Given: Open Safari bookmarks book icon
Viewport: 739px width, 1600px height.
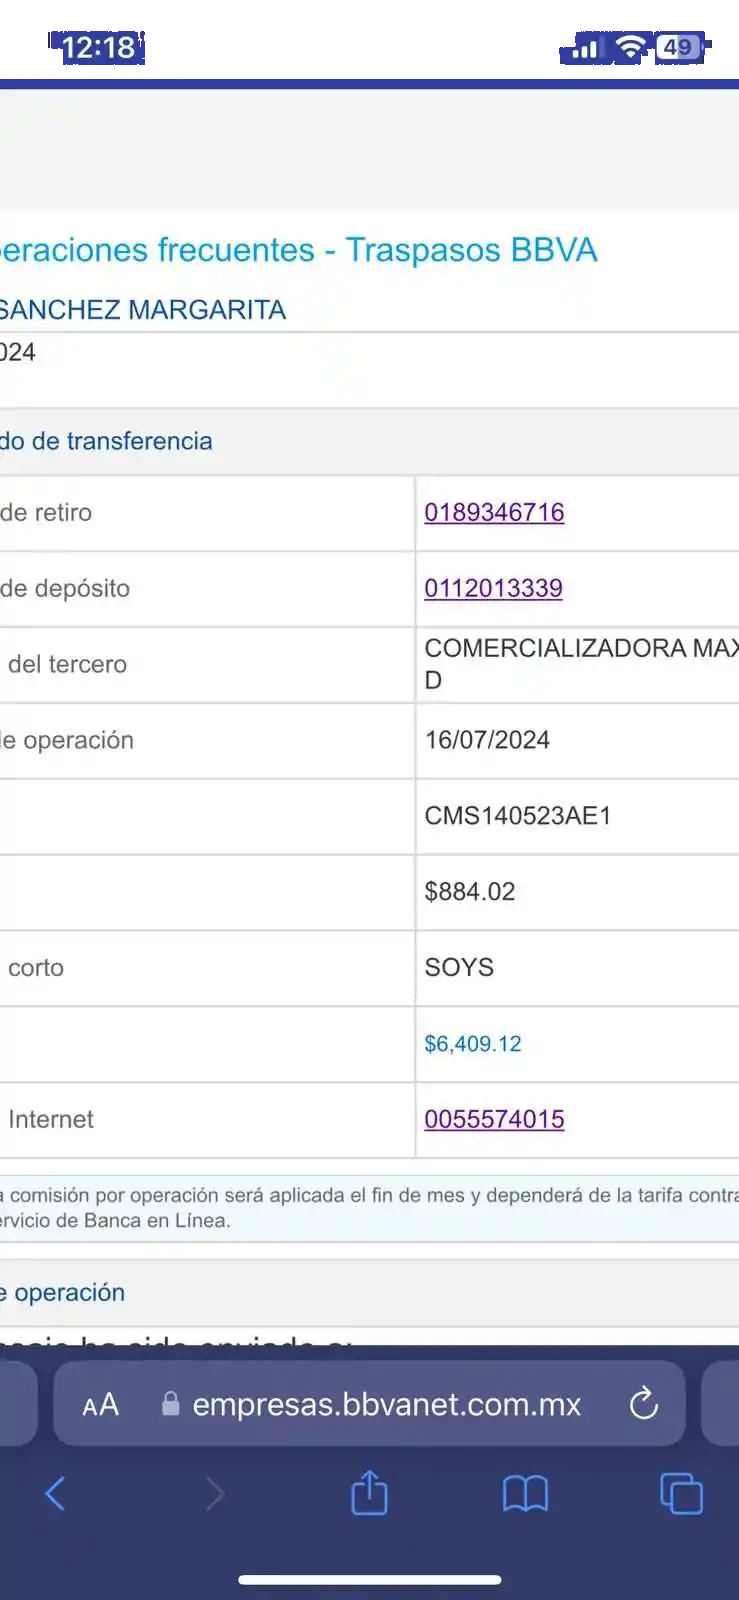Looking at the screenshot, I should tap(525, 1494).
